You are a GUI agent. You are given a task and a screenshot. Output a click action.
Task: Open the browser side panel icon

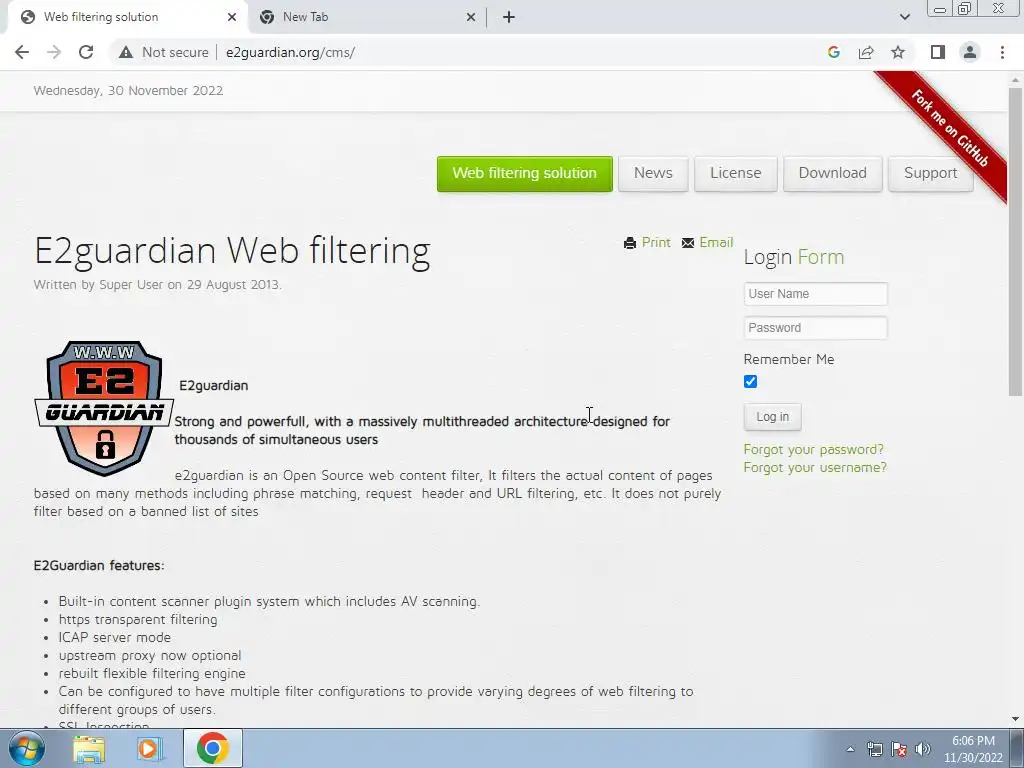tap(938, 52)
